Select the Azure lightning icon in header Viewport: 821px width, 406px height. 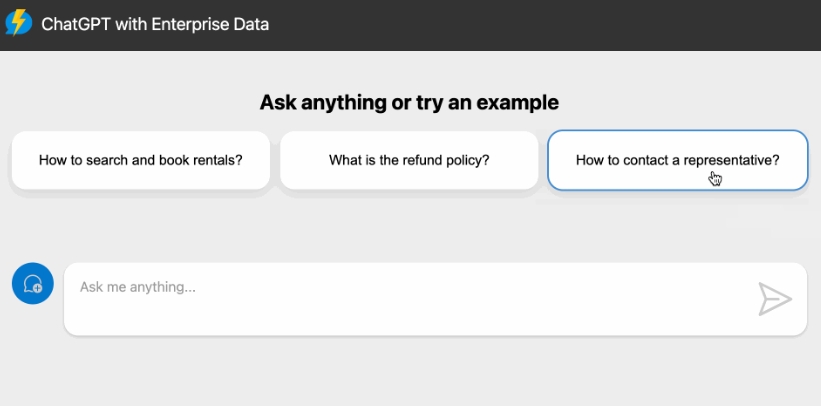pos(18,23)
